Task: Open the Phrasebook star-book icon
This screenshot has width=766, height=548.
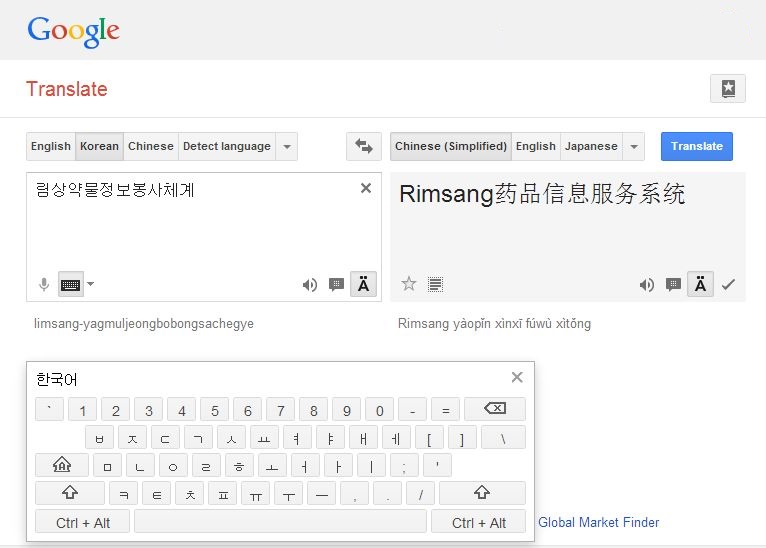Action: tap(727, 89)
